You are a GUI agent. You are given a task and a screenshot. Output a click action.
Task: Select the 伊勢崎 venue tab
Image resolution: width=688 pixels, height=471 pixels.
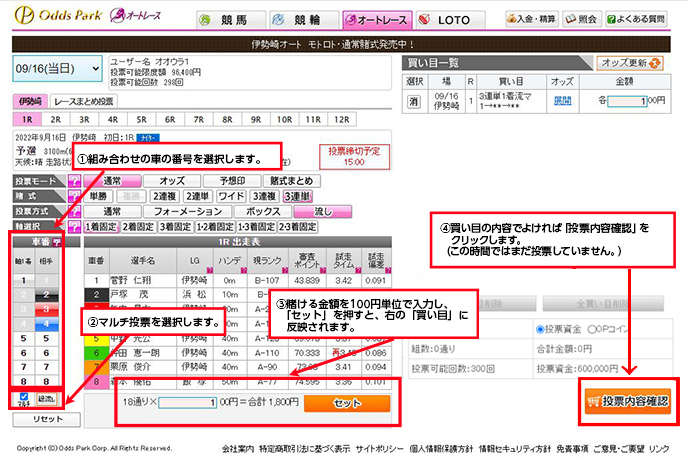30,101
